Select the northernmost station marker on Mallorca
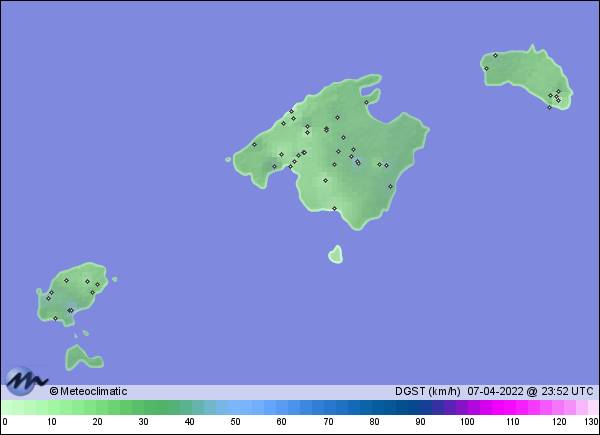 point(366,103)
